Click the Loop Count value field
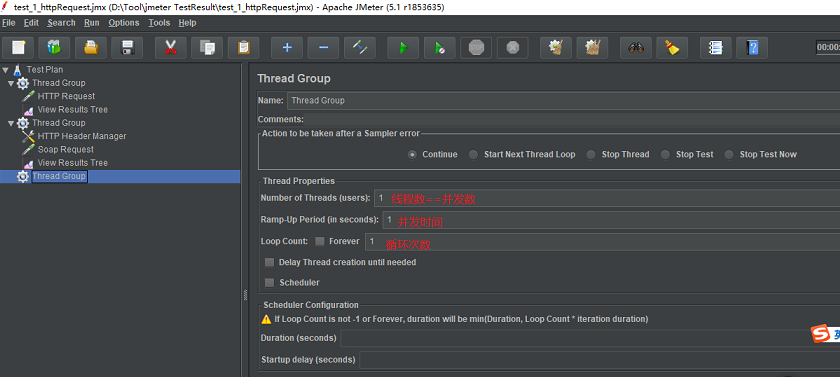This screenshot has height=377, width=840. [602, 242]
